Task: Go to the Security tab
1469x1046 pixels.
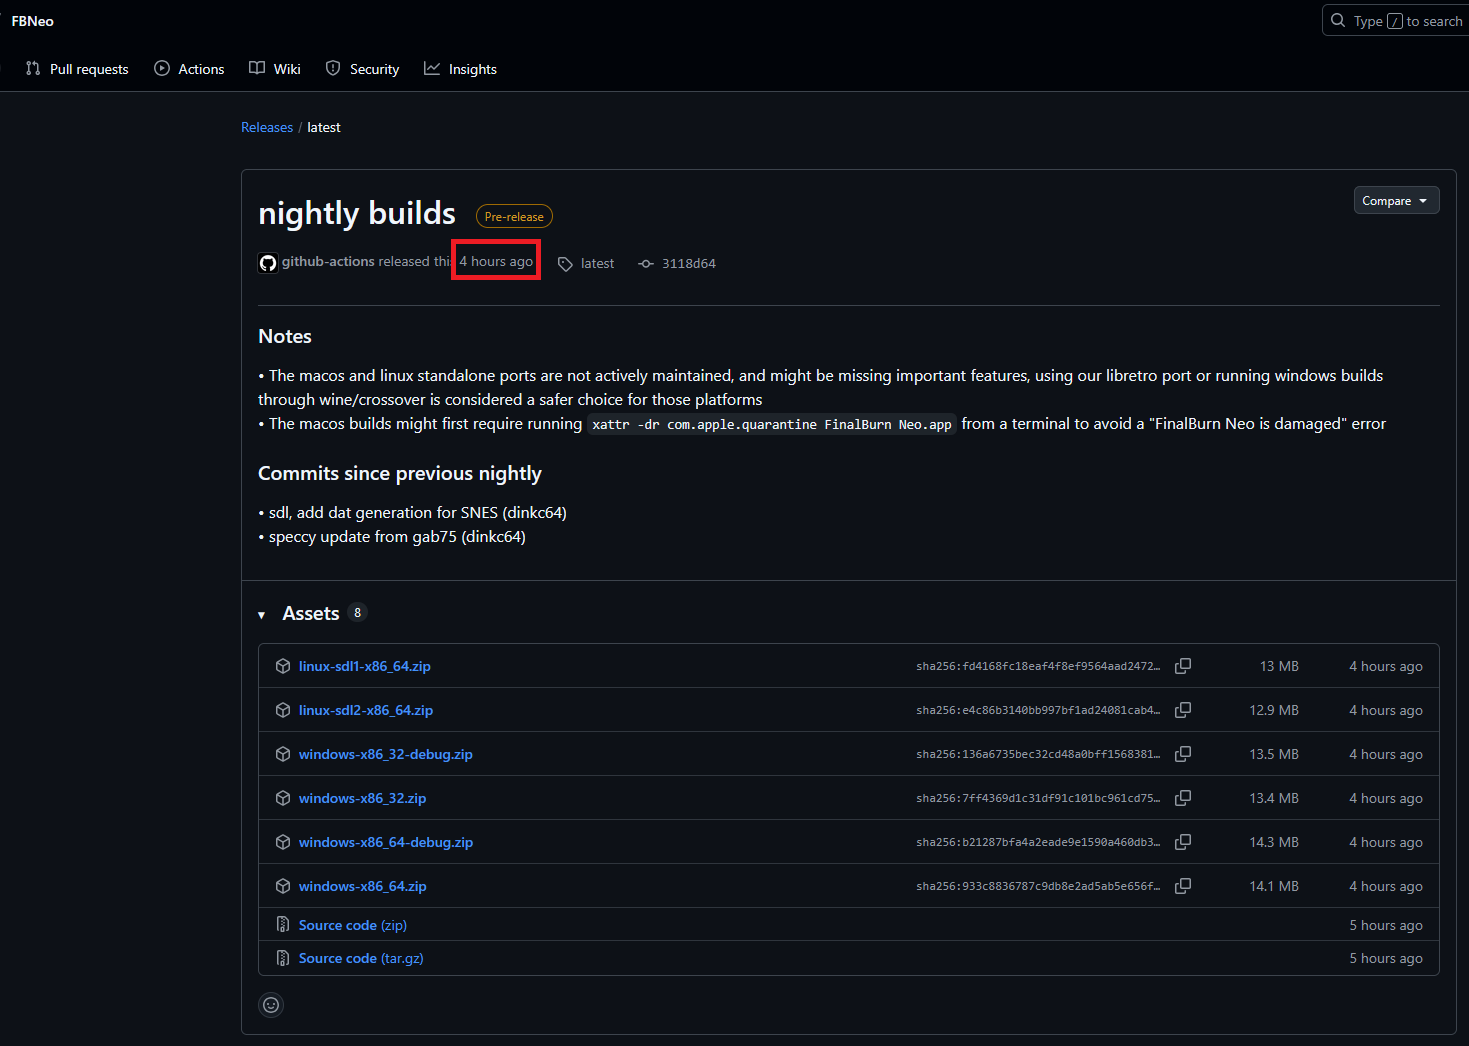Action: click(x=363, y=69)
